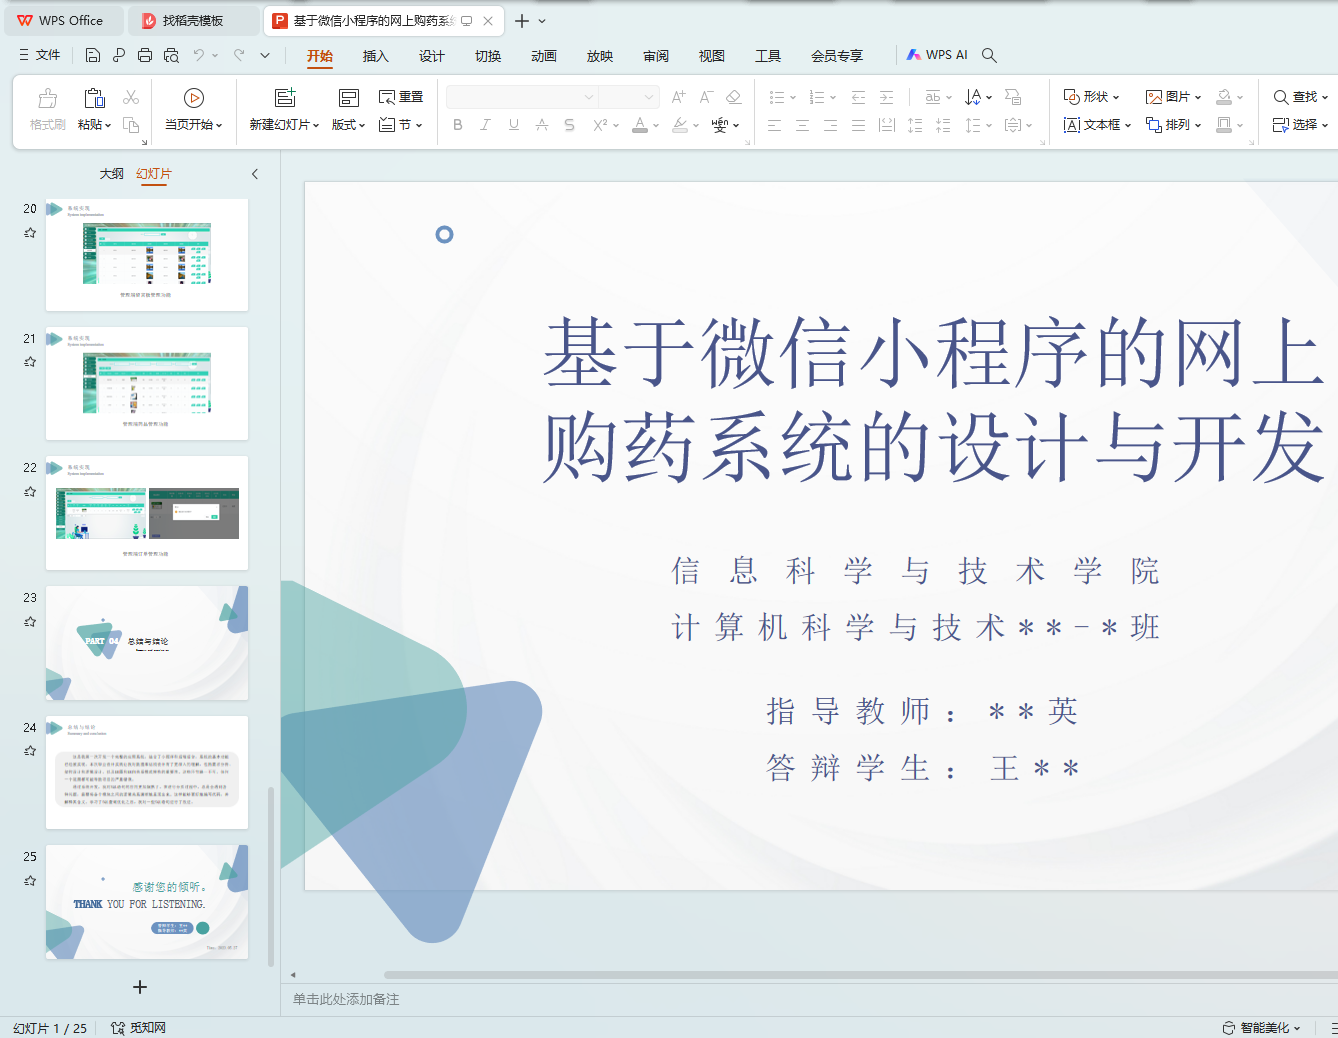Open the Find (查找) button
This screenshot has width=1338, height=1038.
click(x=1300, y=97)
